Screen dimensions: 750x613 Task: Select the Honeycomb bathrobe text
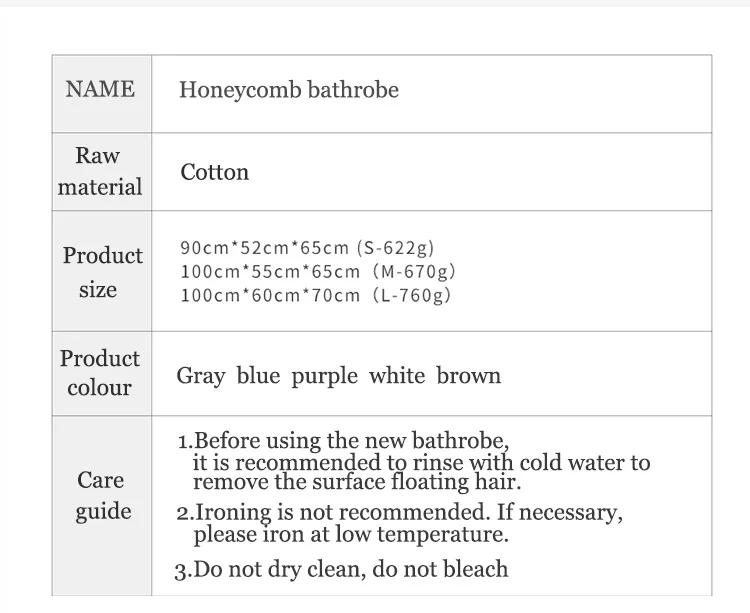[288, 90]
